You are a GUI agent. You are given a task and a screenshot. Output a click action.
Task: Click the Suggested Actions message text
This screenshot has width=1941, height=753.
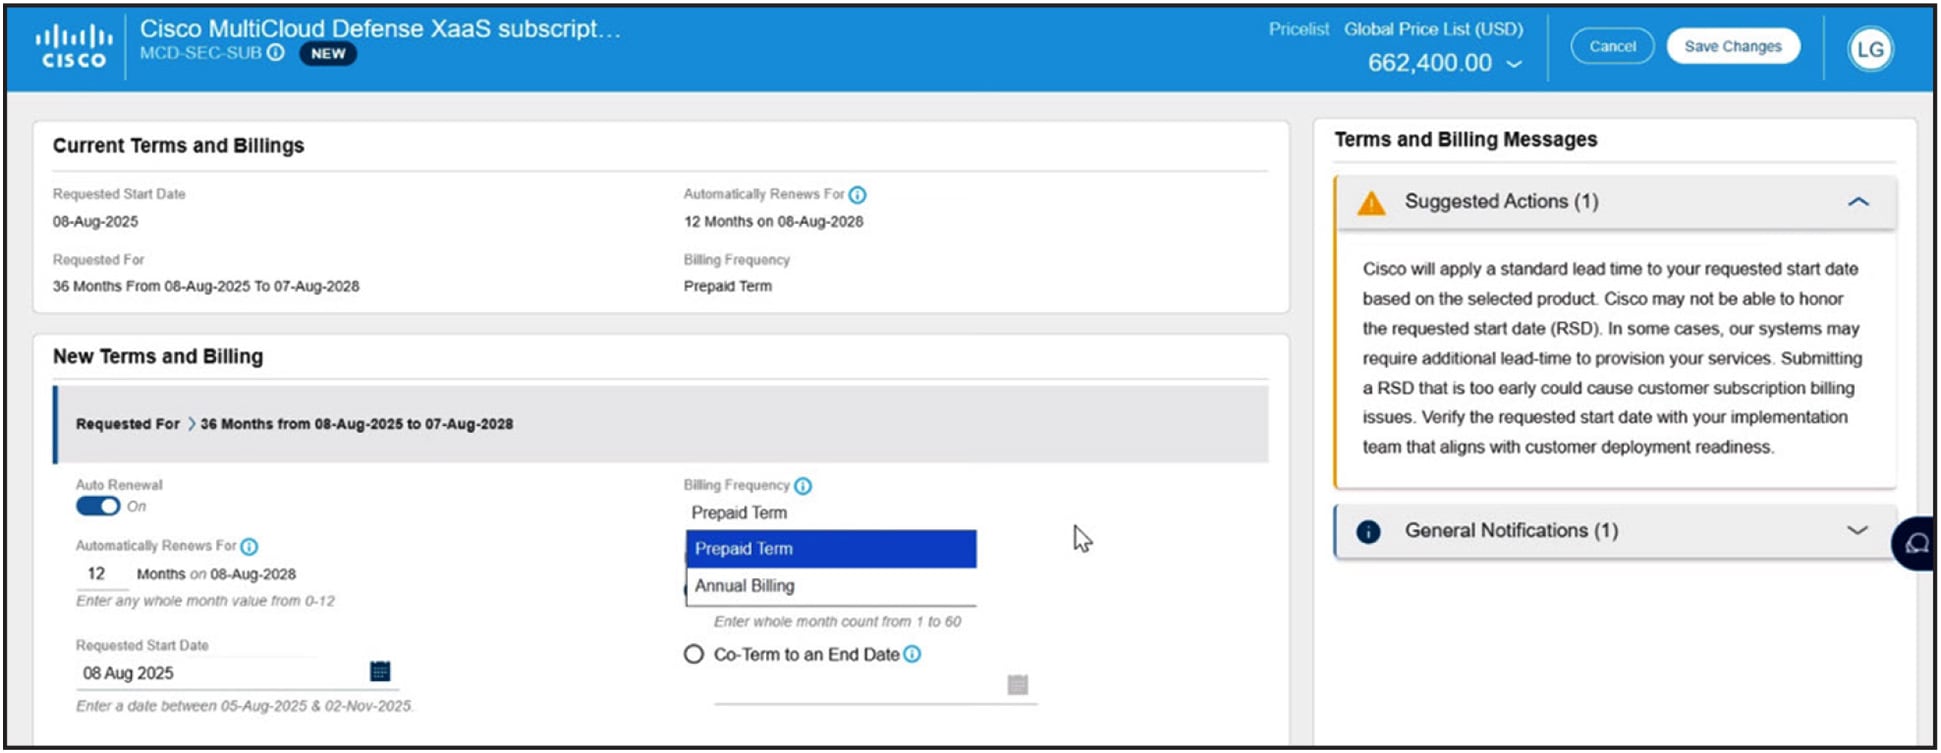point(1612,358)
